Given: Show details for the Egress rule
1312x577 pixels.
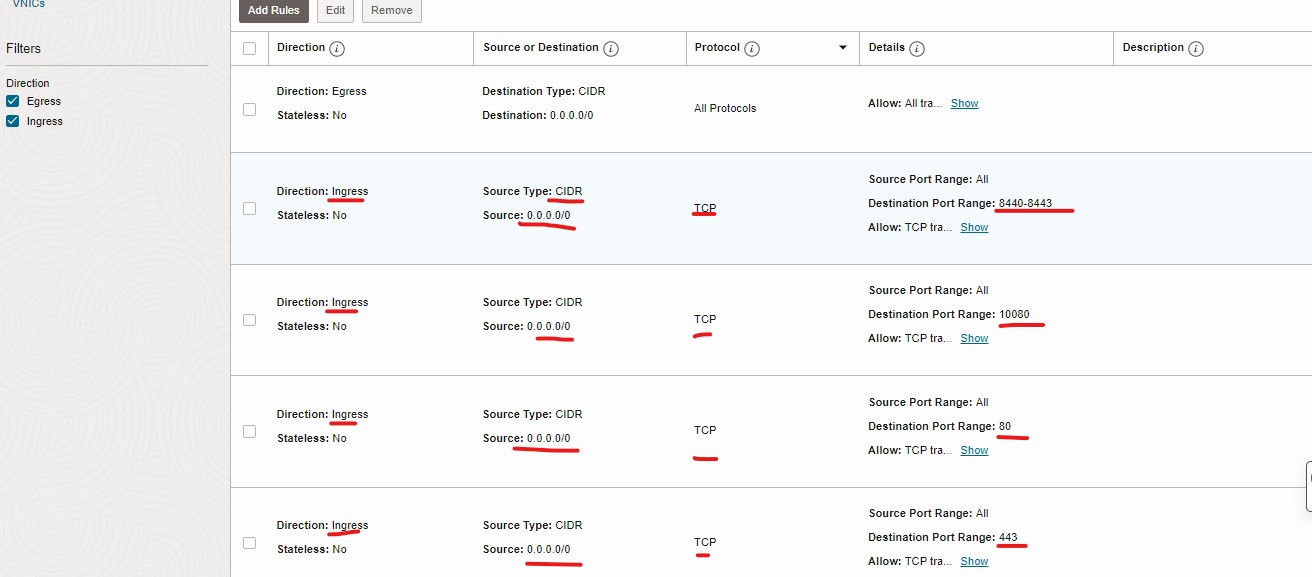Looking at the screenshot, I should tap(964, 104).
